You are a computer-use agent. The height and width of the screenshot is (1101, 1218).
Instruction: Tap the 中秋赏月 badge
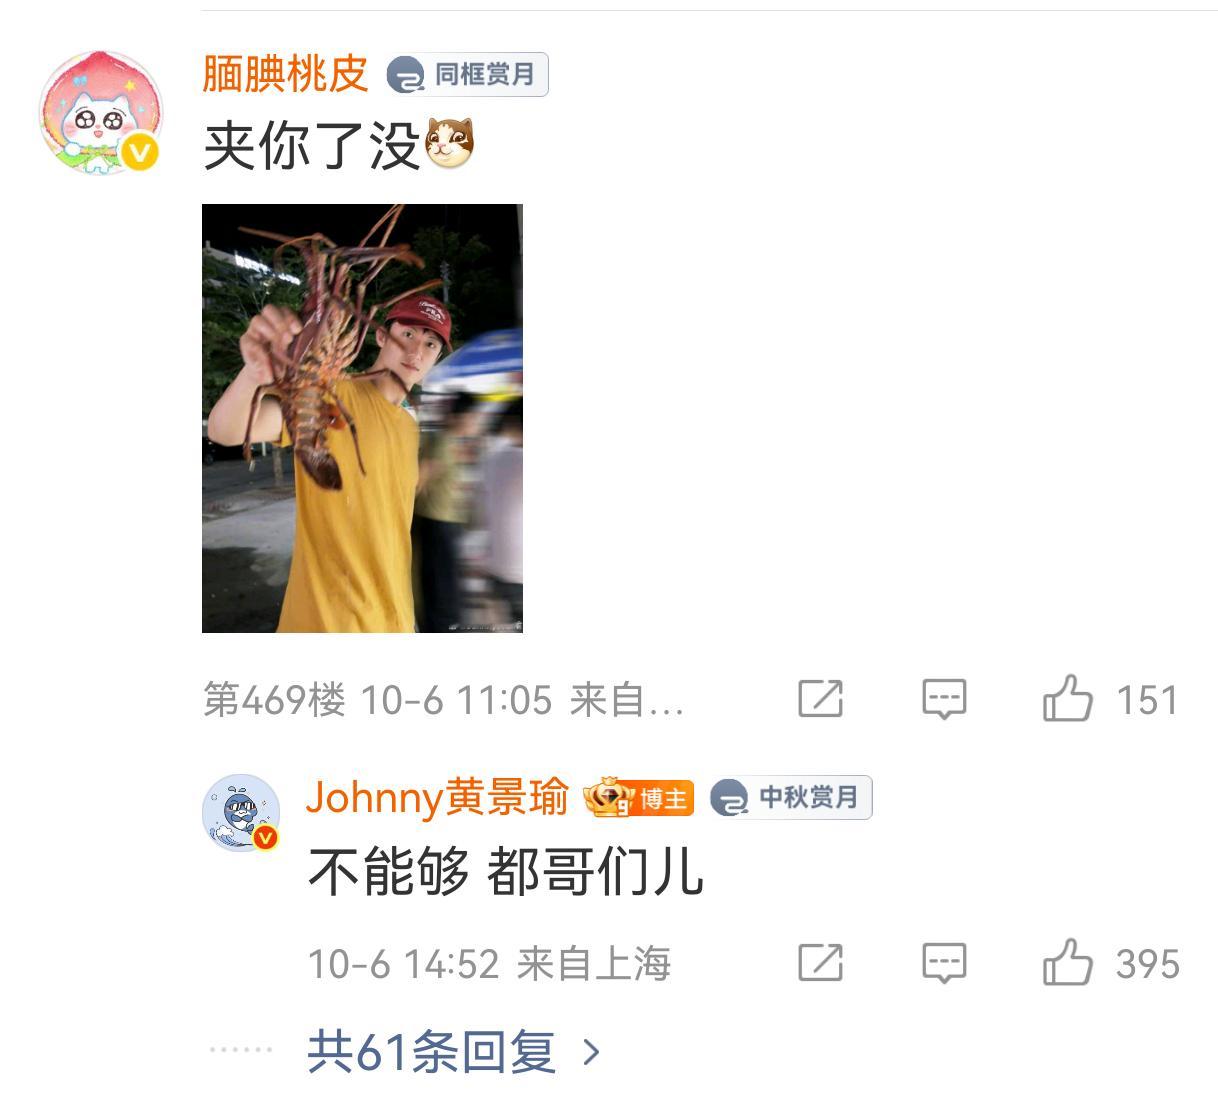791,797
